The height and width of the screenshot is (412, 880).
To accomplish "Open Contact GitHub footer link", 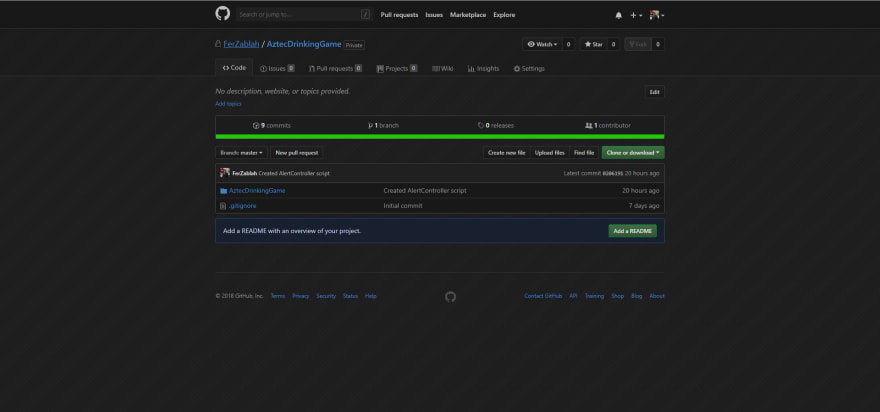I will point(543,296).
